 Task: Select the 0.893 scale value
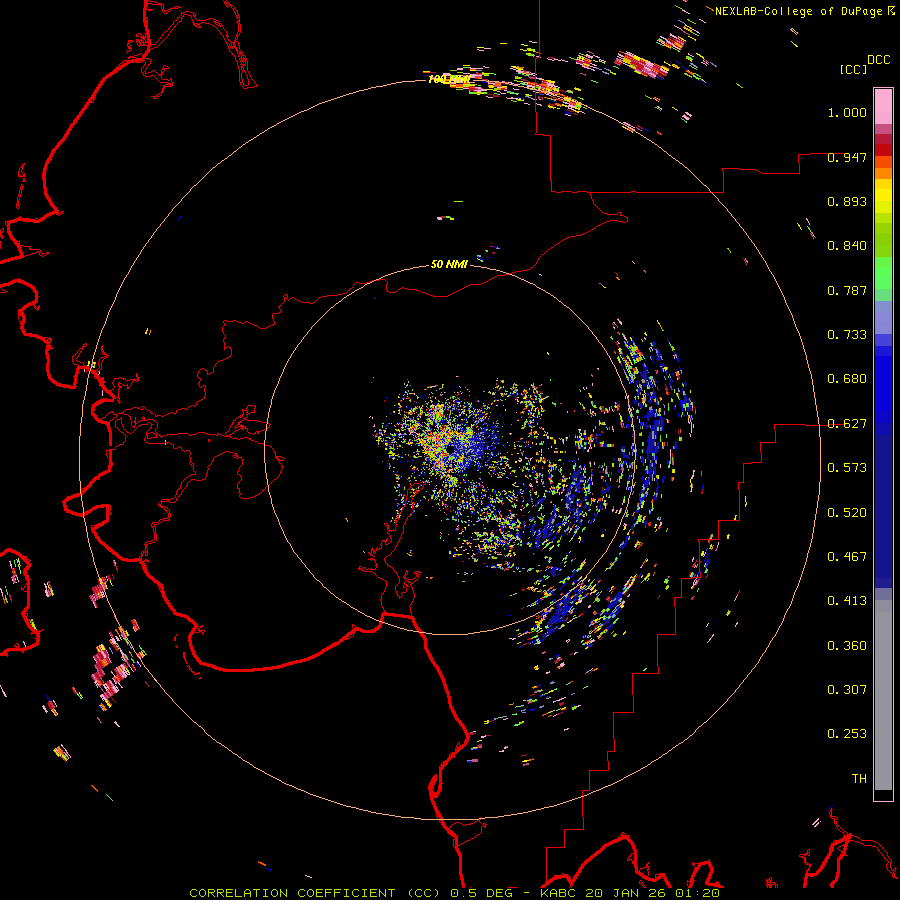[x=847, y=201]
